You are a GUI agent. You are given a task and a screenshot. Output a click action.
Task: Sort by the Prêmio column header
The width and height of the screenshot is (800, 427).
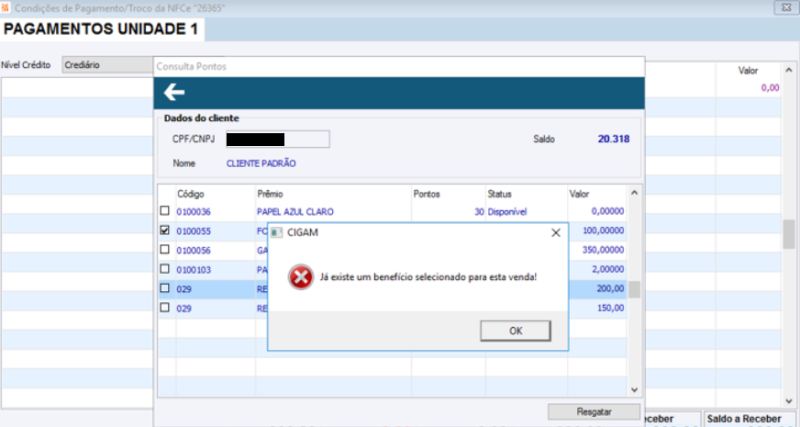(270, 194)
